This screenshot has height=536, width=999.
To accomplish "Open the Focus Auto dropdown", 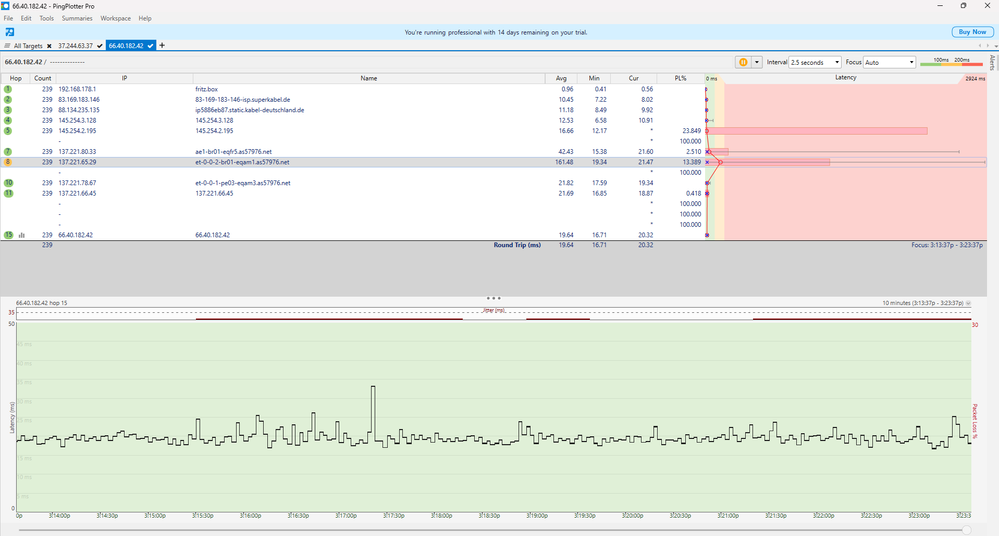I will (889, 62).
